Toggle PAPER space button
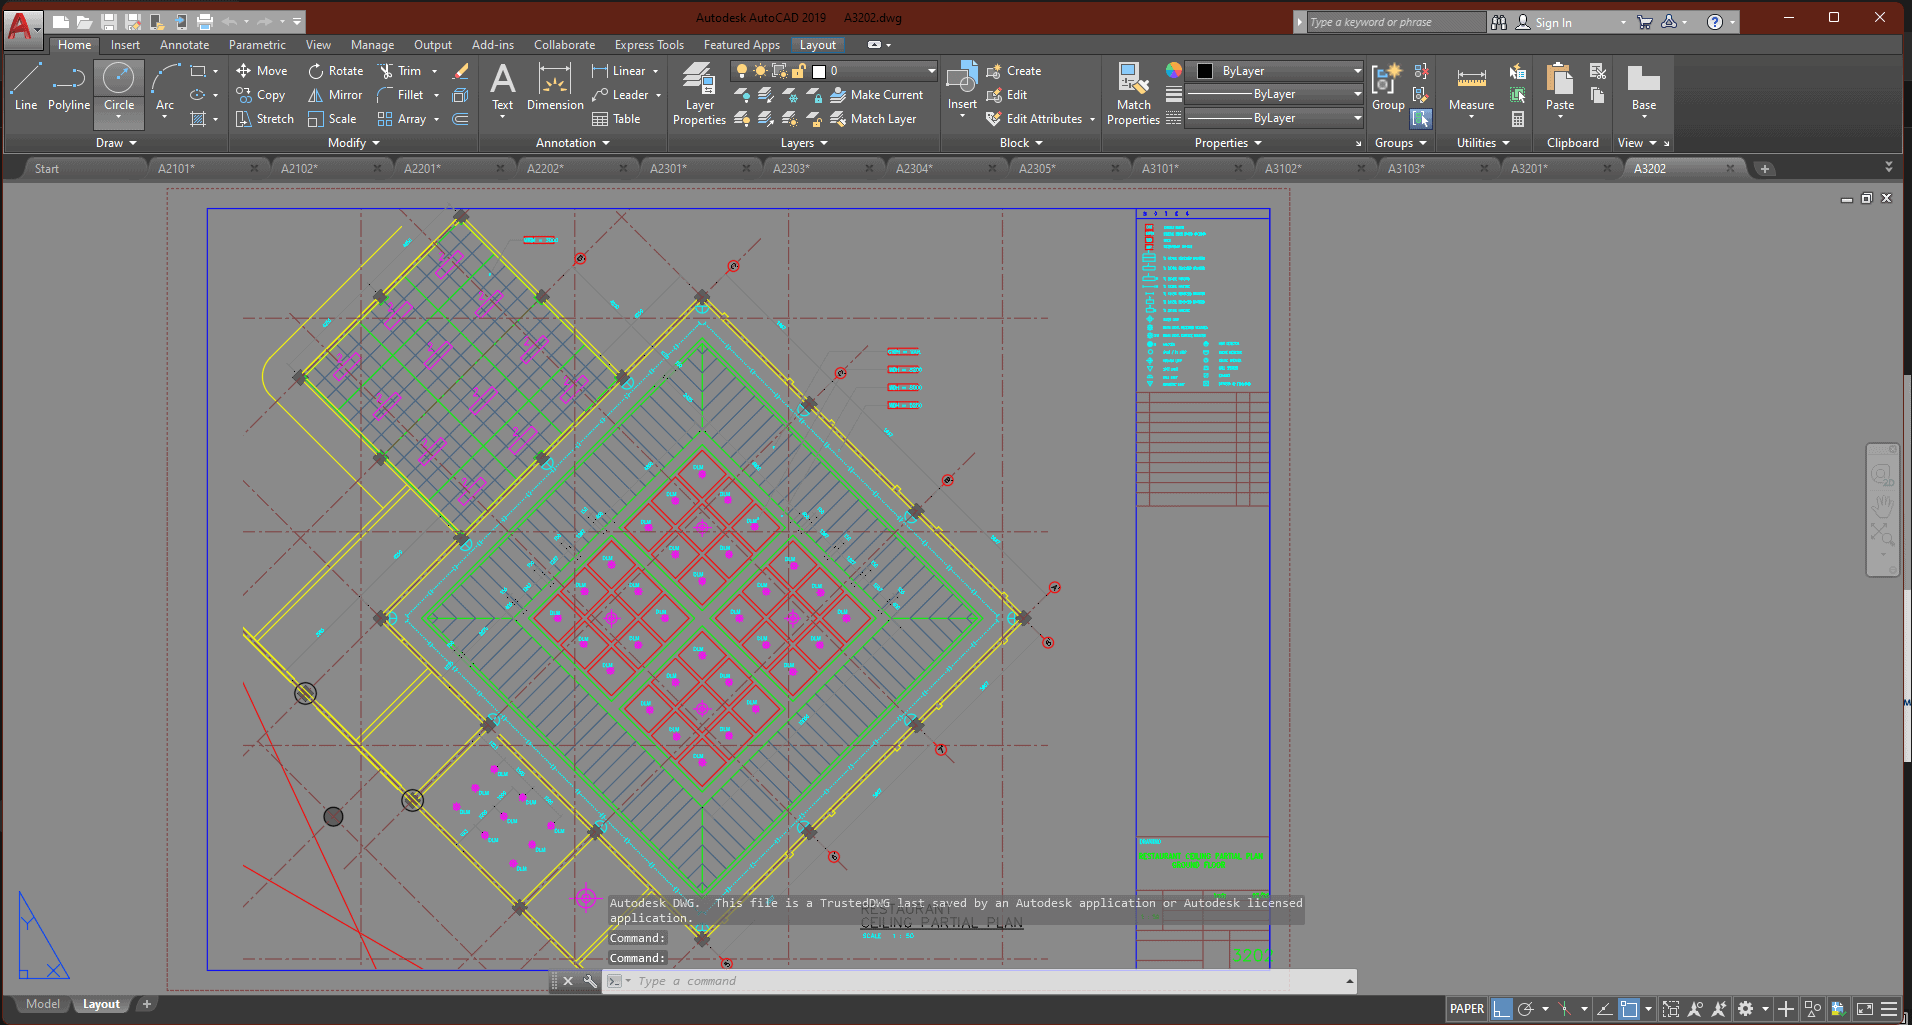Viewport: 1912px width, 1025px height. click(x=1466, y=1009)
